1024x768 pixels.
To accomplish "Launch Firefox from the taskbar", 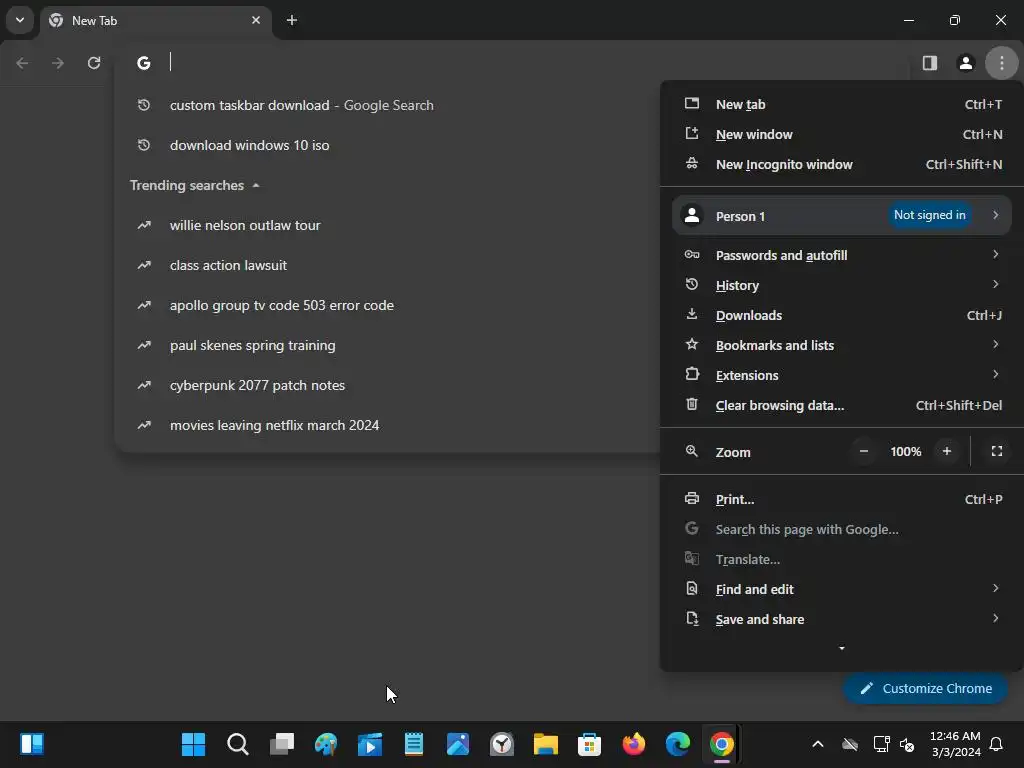I will [x=633, y=744].
